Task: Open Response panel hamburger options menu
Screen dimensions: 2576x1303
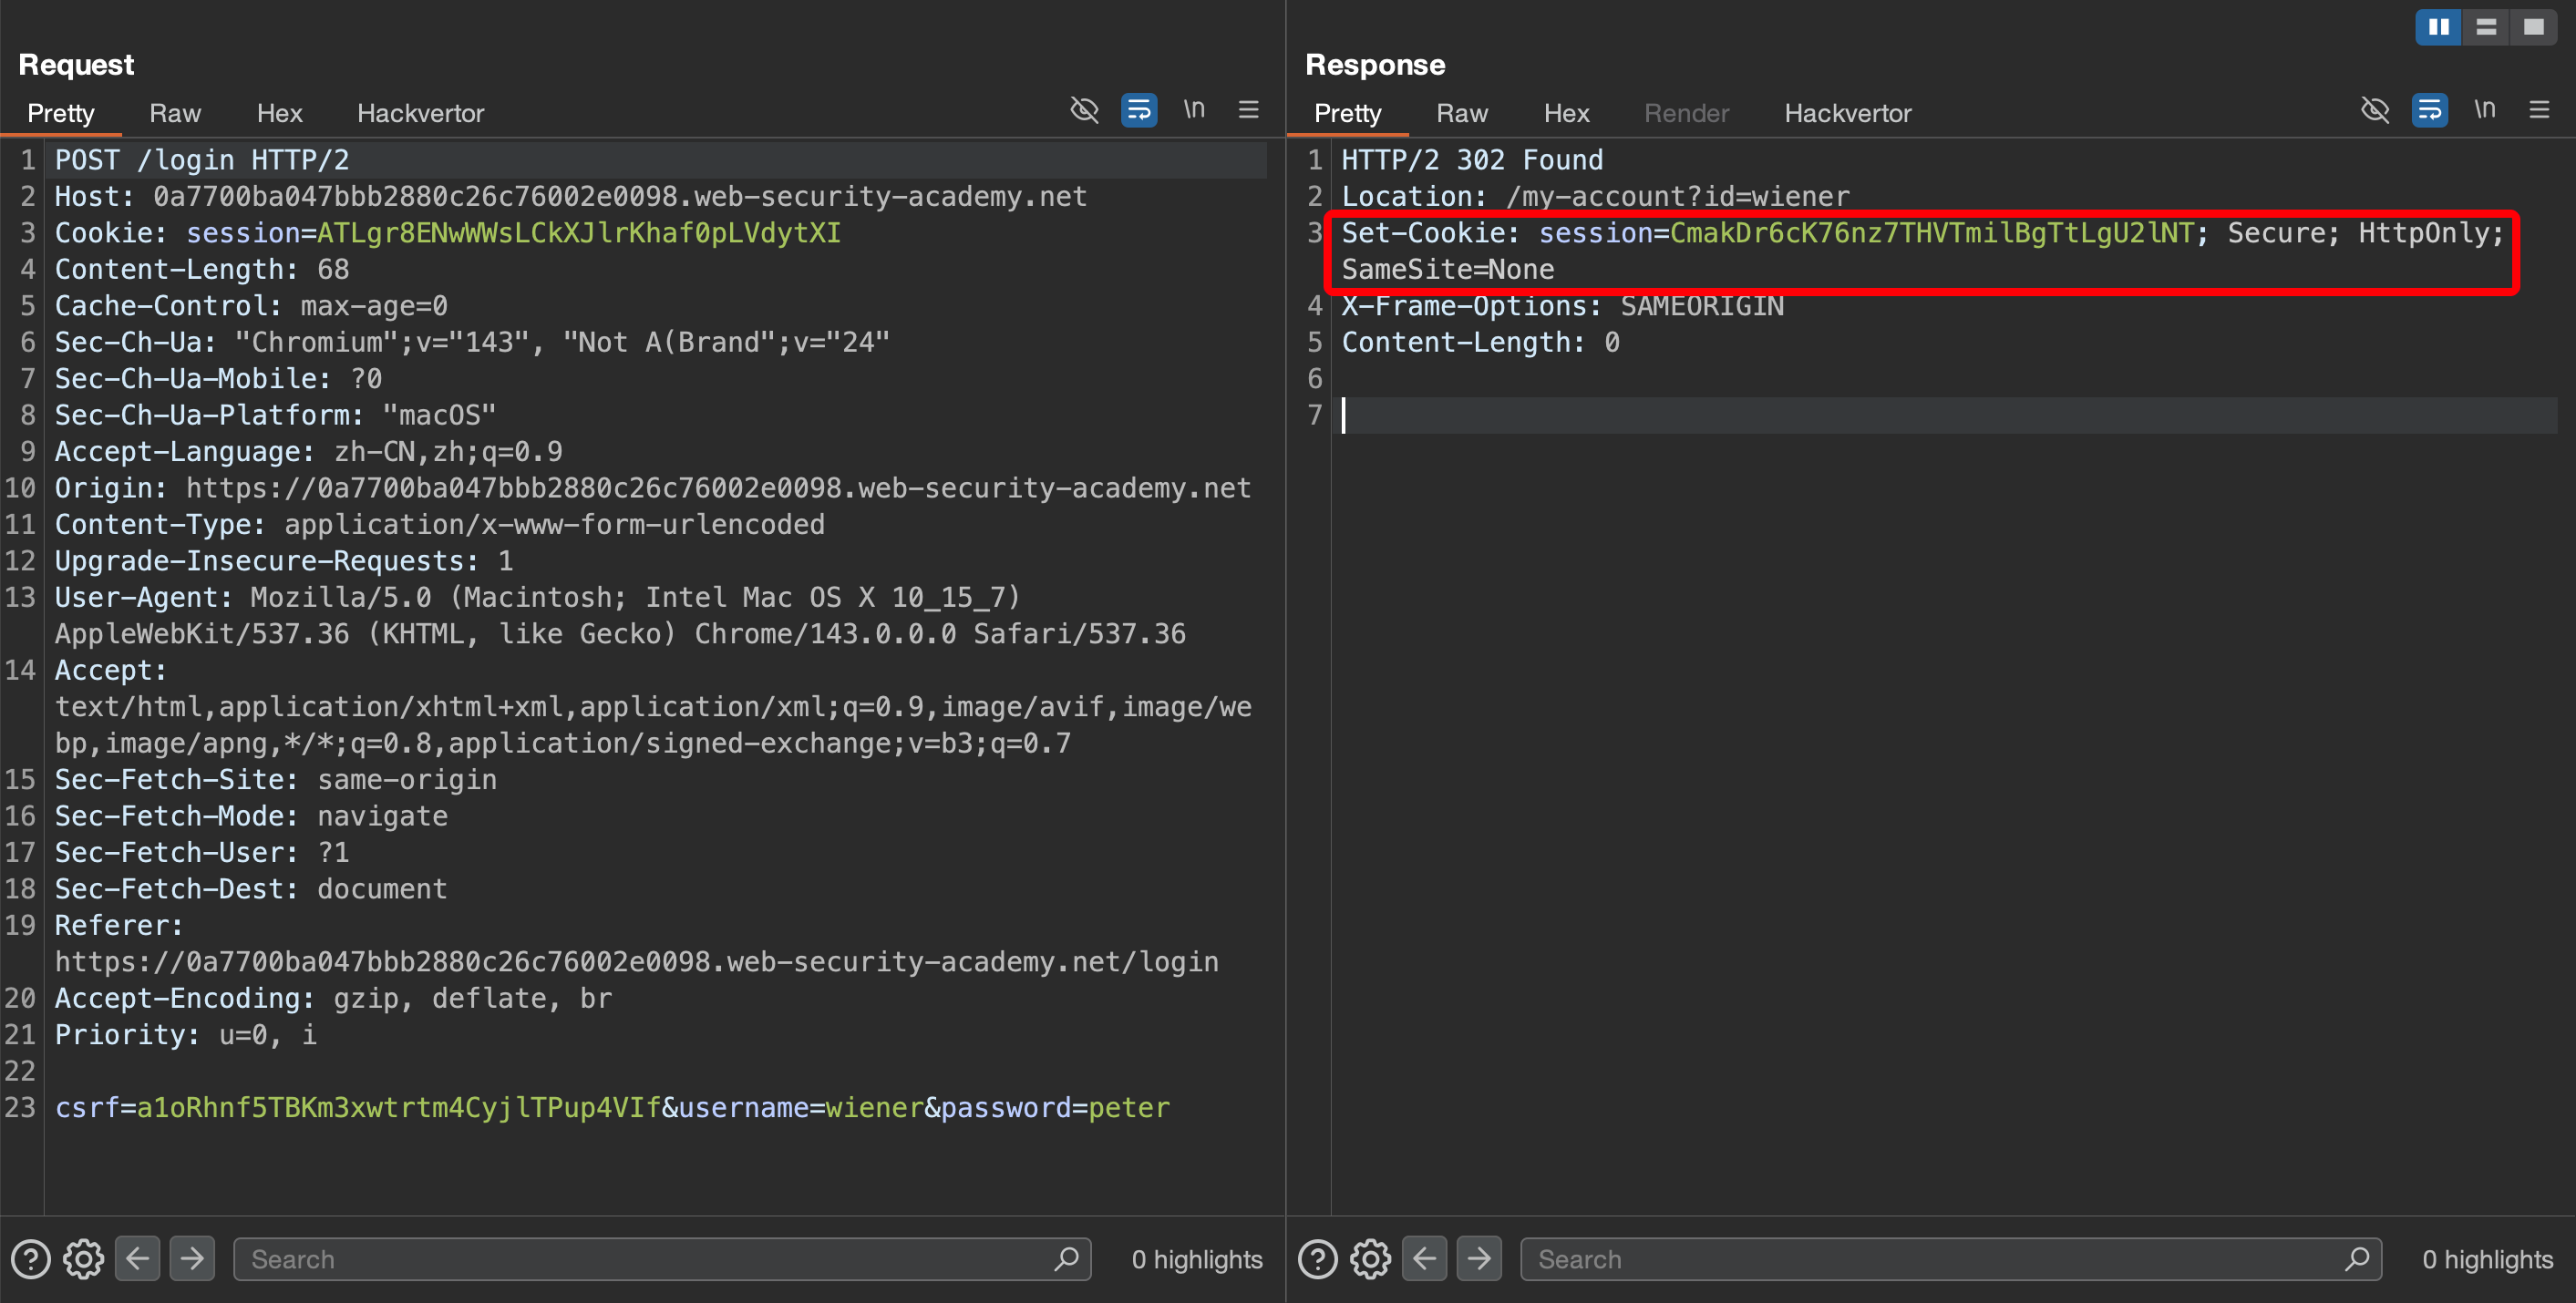Action: 2540,110
